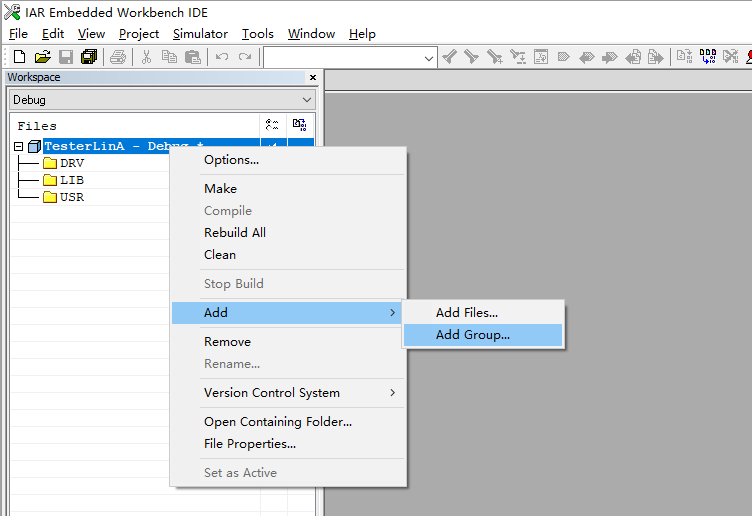752x516 pixels.
Task: Open the Tools menu
Action: tap(258, 34)
